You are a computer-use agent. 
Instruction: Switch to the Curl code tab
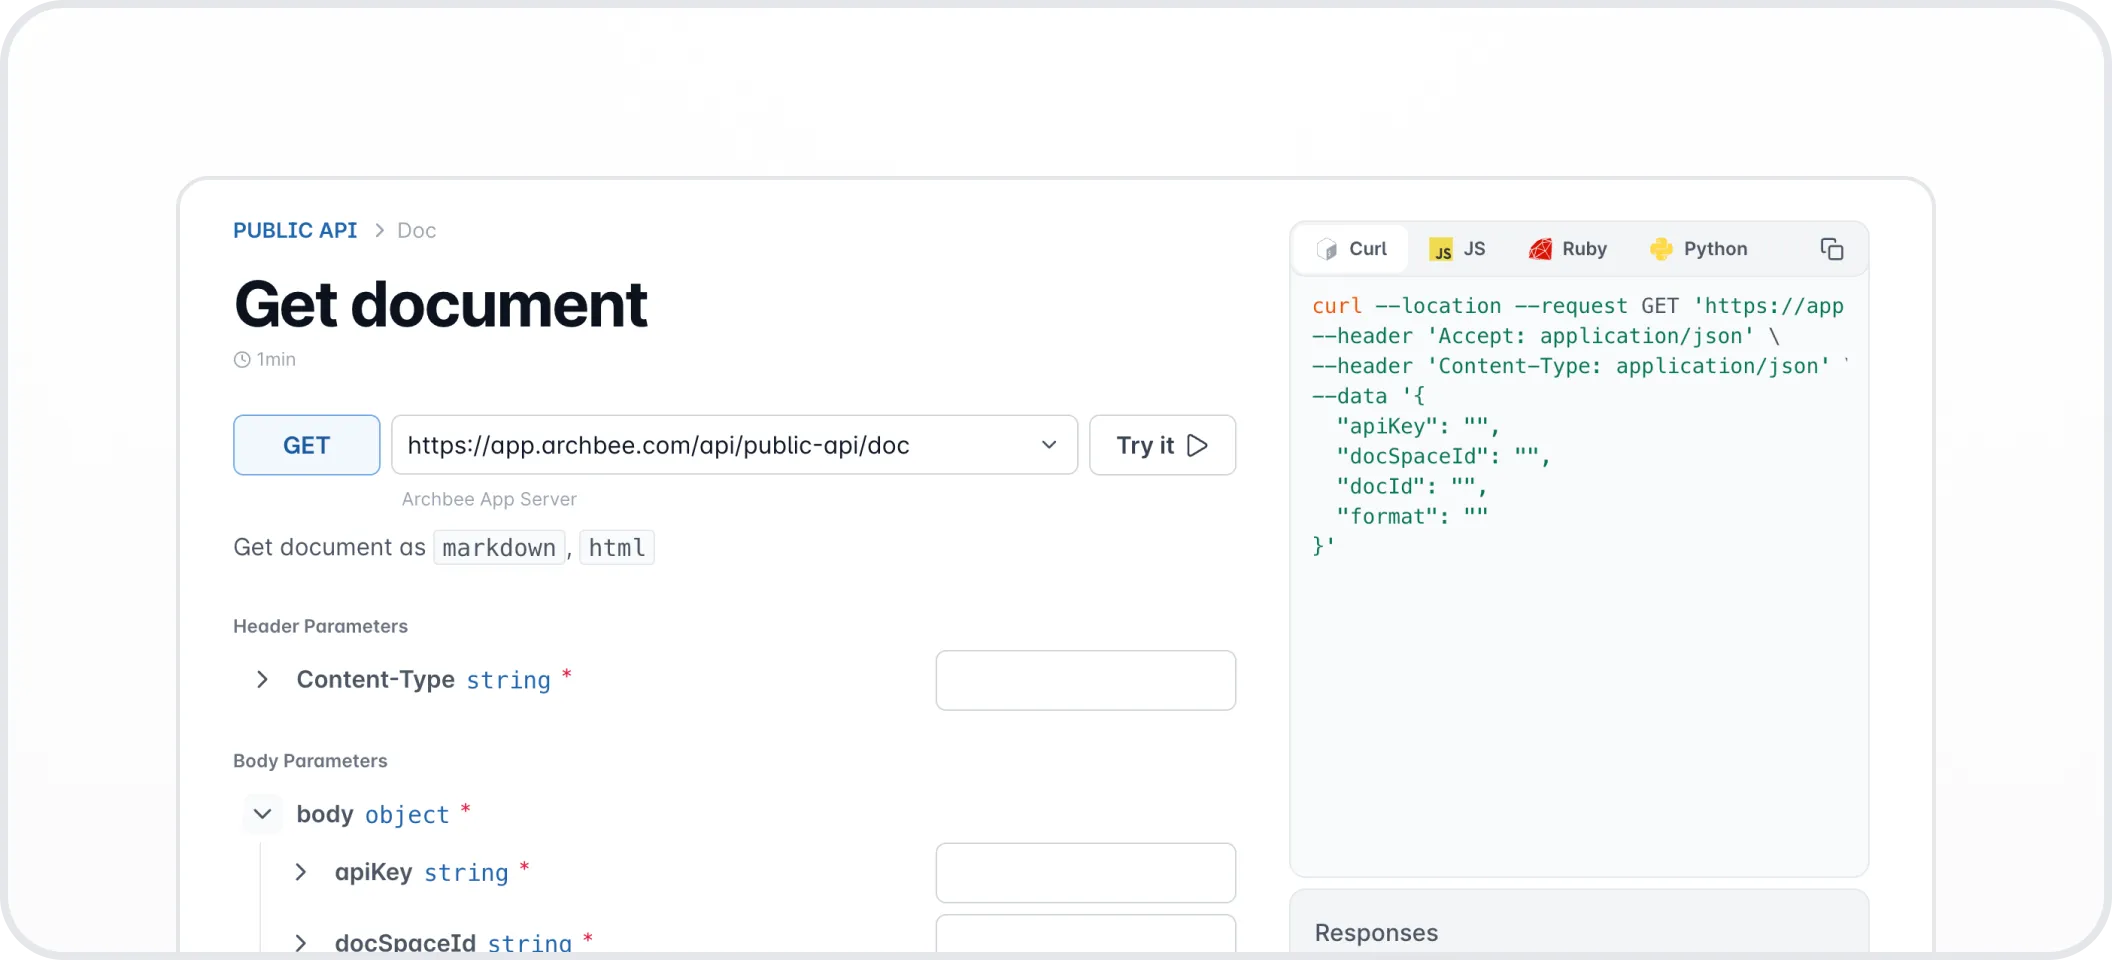1351,249
